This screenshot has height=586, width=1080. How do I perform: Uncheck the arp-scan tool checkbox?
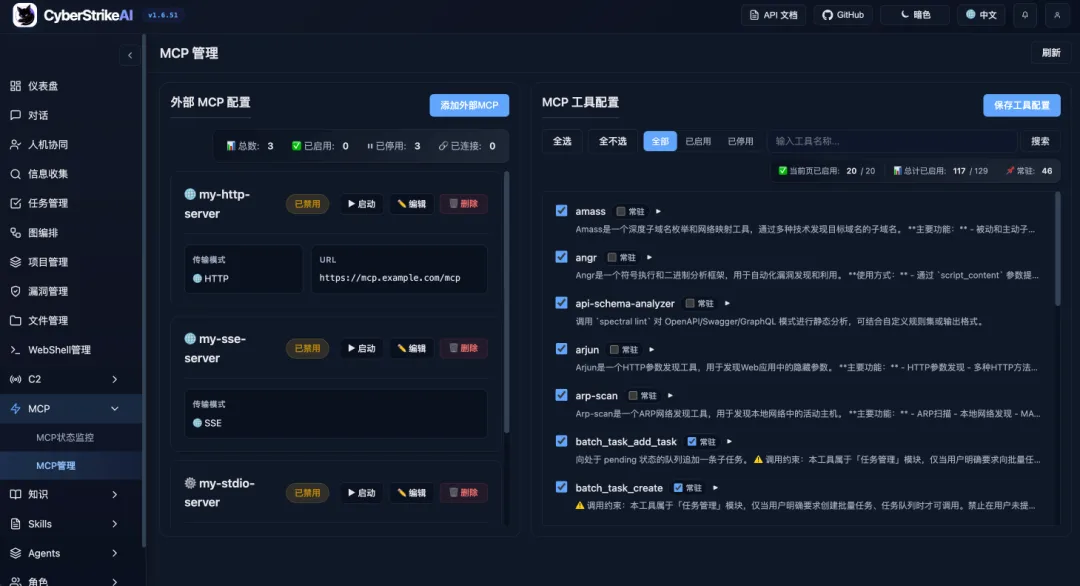[561, 395]
